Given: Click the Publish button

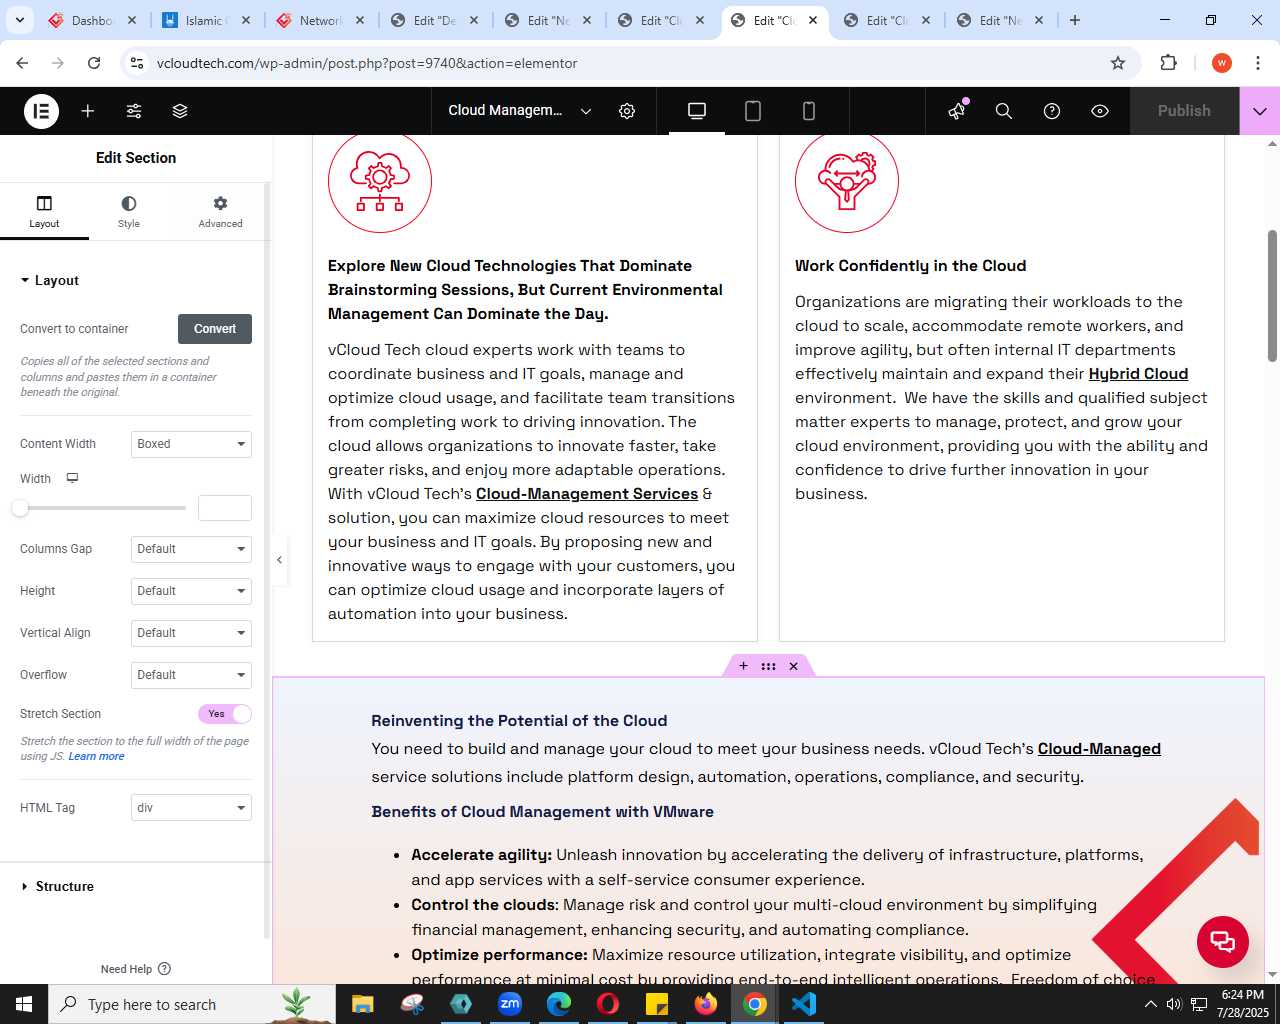Looking at the screenshot, I should (1184, 111).
